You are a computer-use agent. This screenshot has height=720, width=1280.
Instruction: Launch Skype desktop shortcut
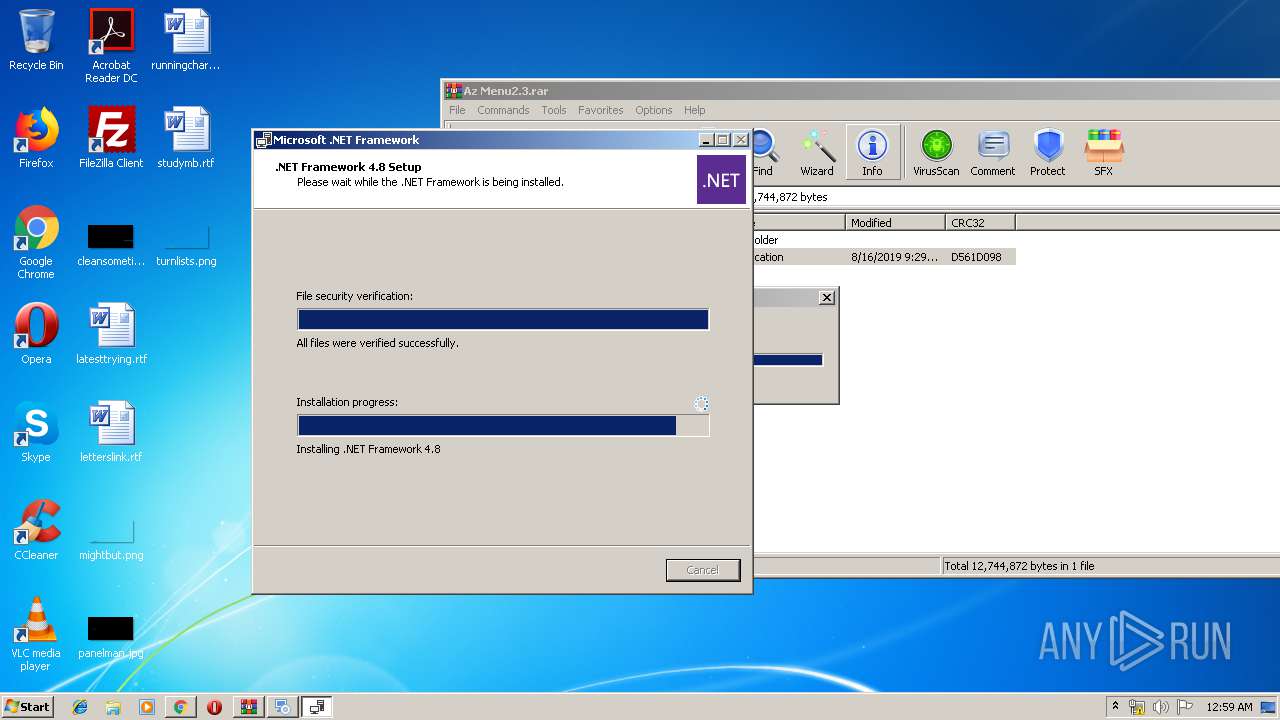(36, 432)
